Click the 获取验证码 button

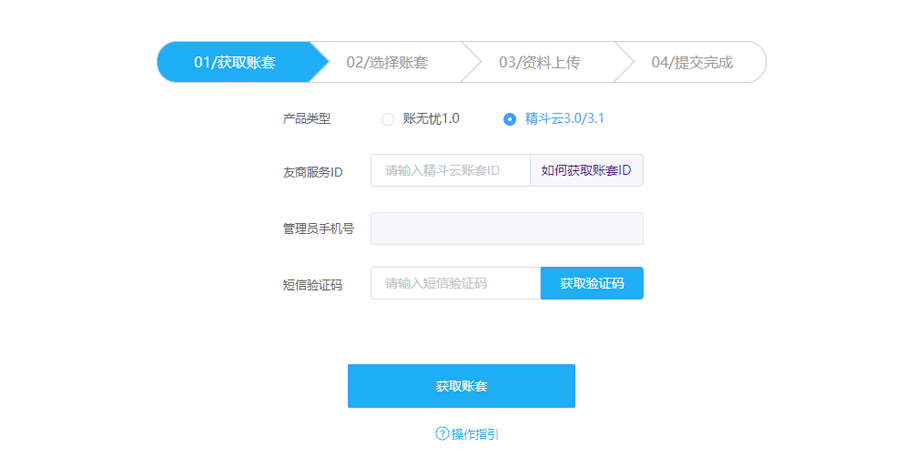click(592, 283)
